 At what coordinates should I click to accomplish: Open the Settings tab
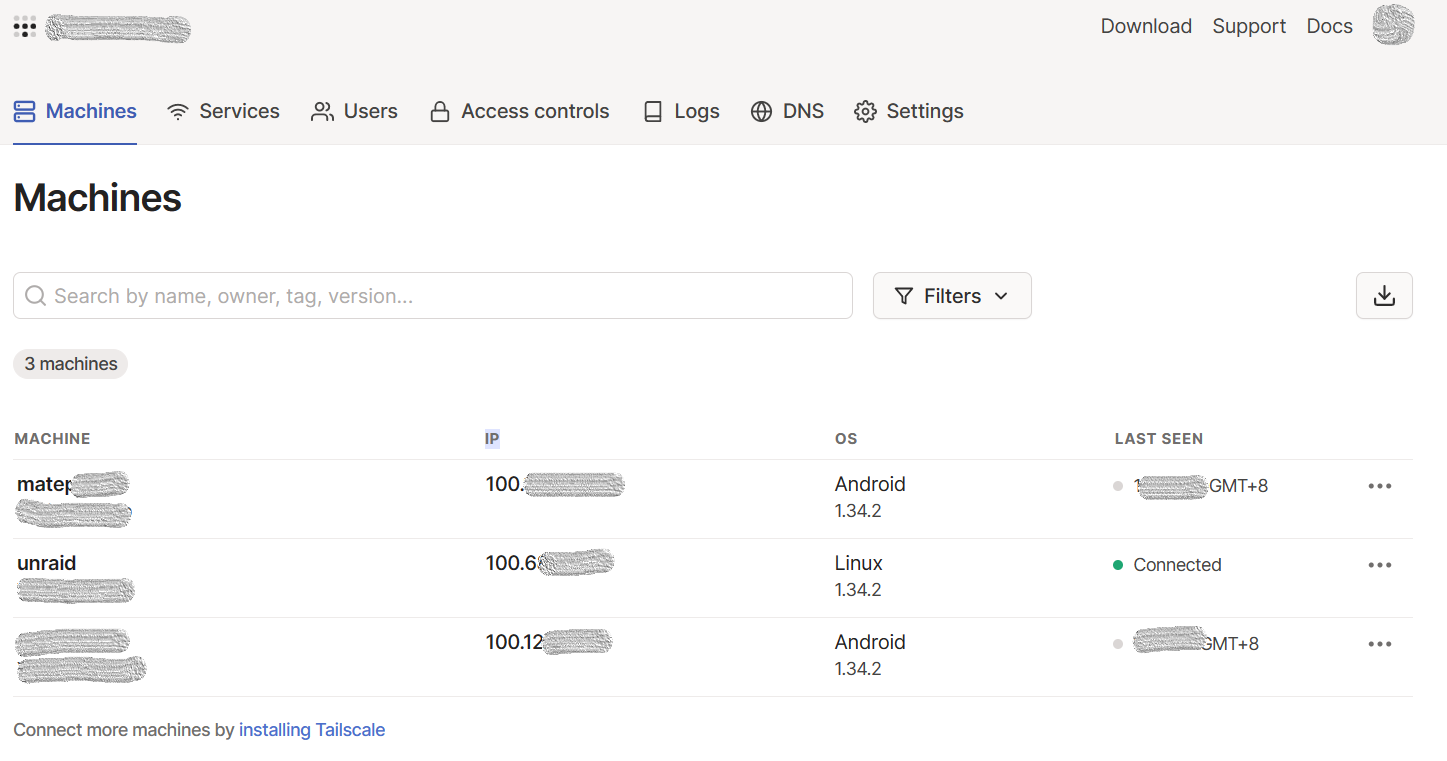908,111
